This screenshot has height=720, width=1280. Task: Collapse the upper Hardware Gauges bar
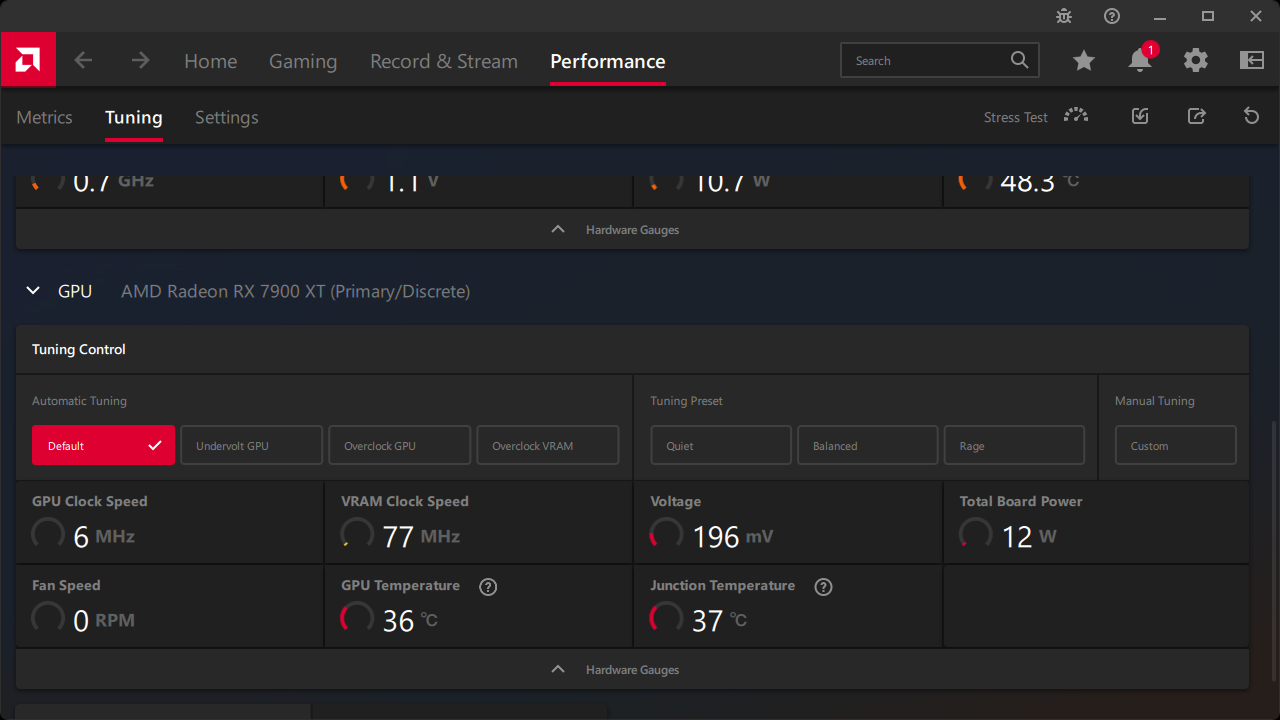point(632,229)
